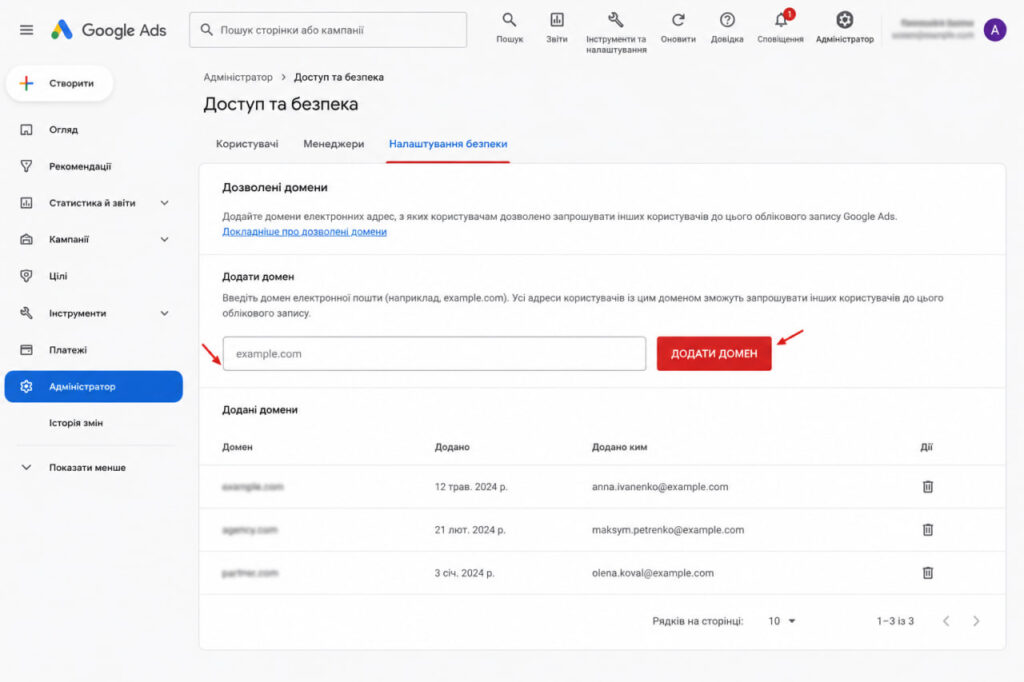
Task: Delete the domain added by olena.koval
Action: [x=927, y=573]
